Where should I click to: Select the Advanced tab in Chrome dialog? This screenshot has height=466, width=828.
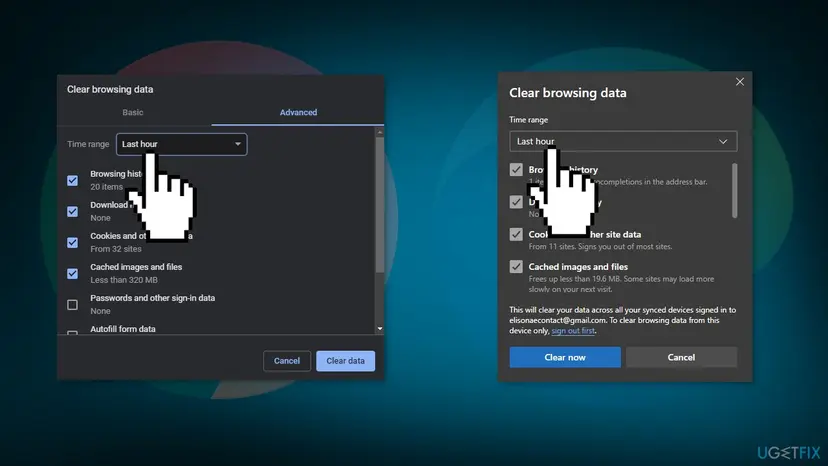(298, 112)
